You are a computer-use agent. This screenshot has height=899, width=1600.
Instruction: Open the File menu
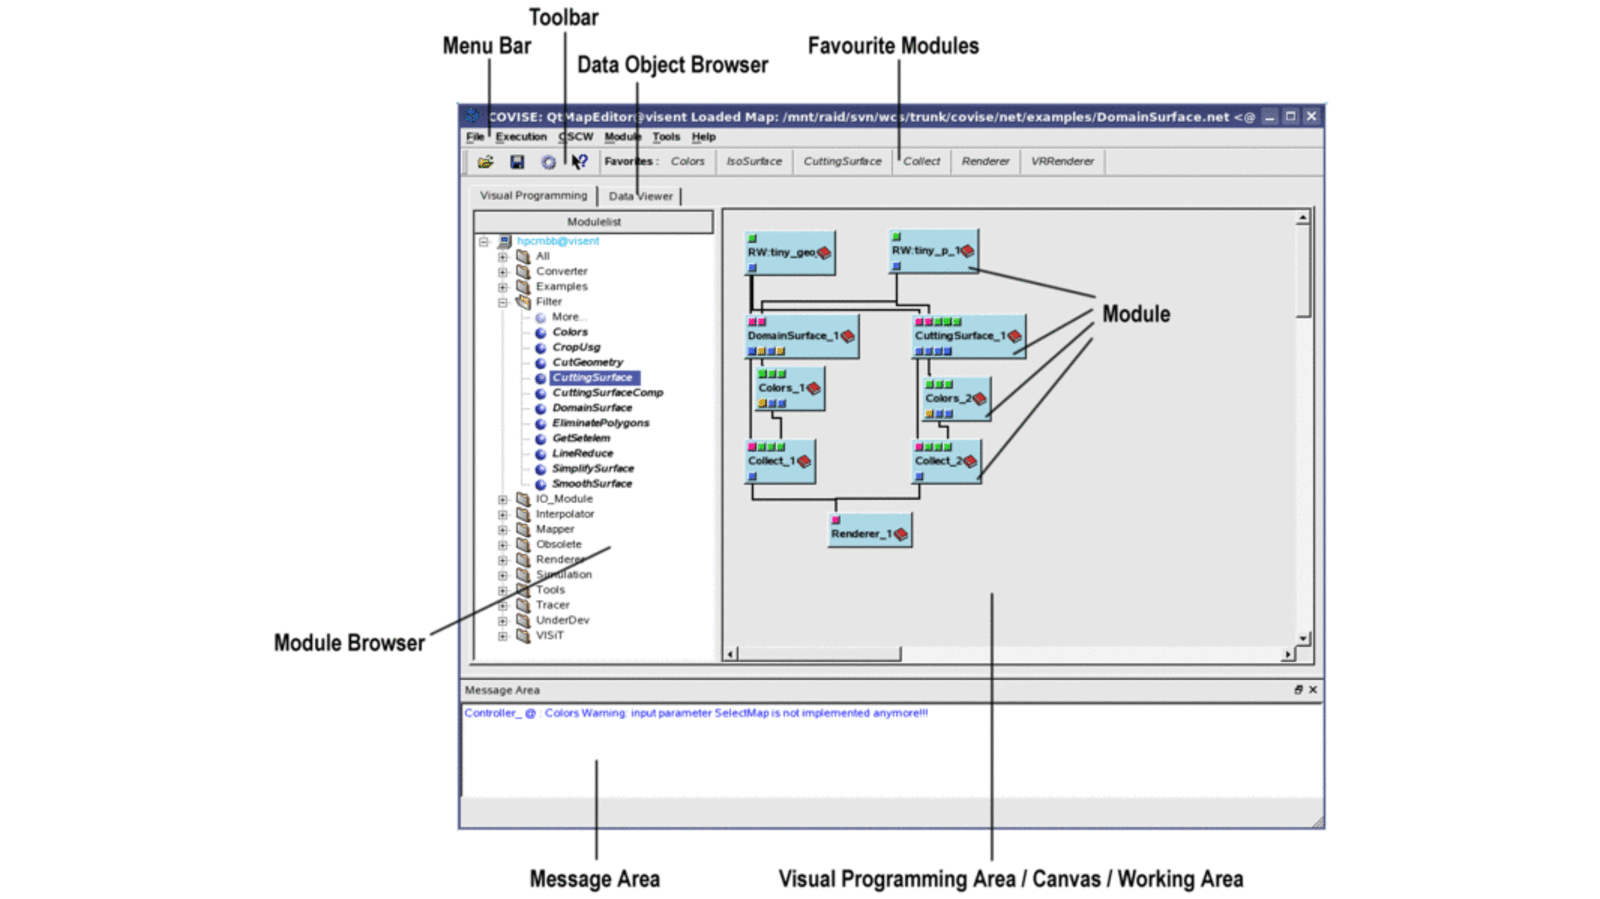point(475,137)
